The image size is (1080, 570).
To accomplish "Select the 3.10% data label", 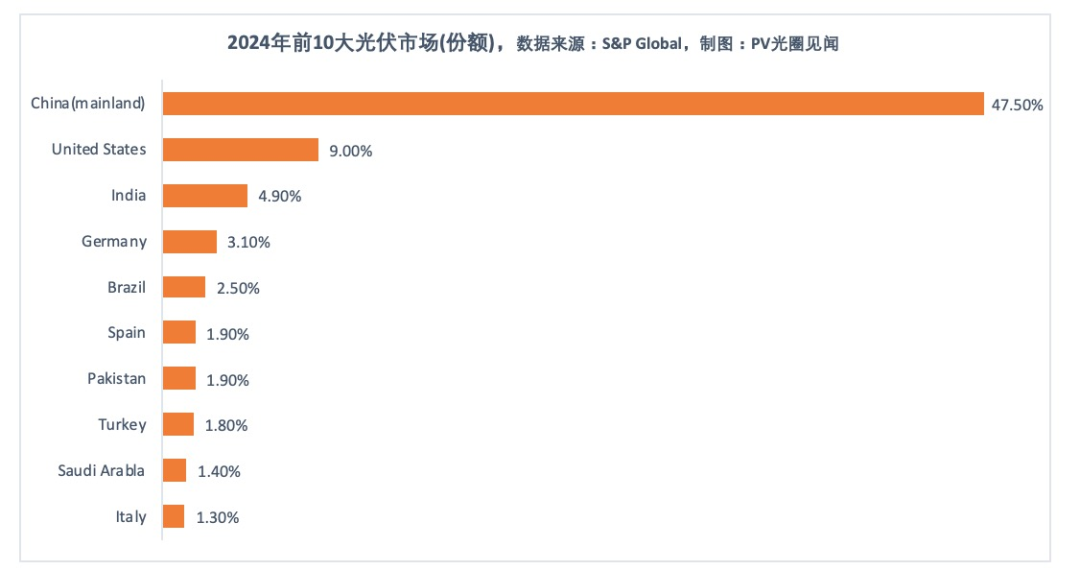I will [x=249, y=242].
